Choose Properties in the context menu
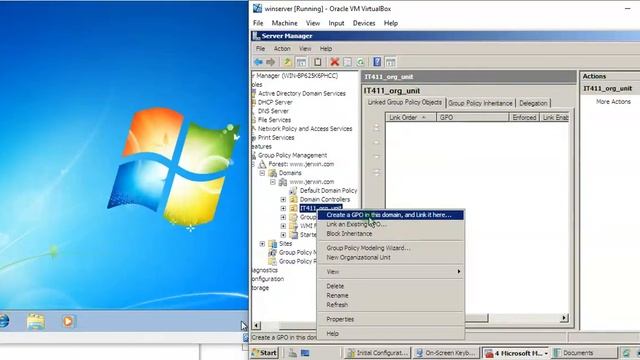Viewport: 640px width, 360px height. coord(391,319)
